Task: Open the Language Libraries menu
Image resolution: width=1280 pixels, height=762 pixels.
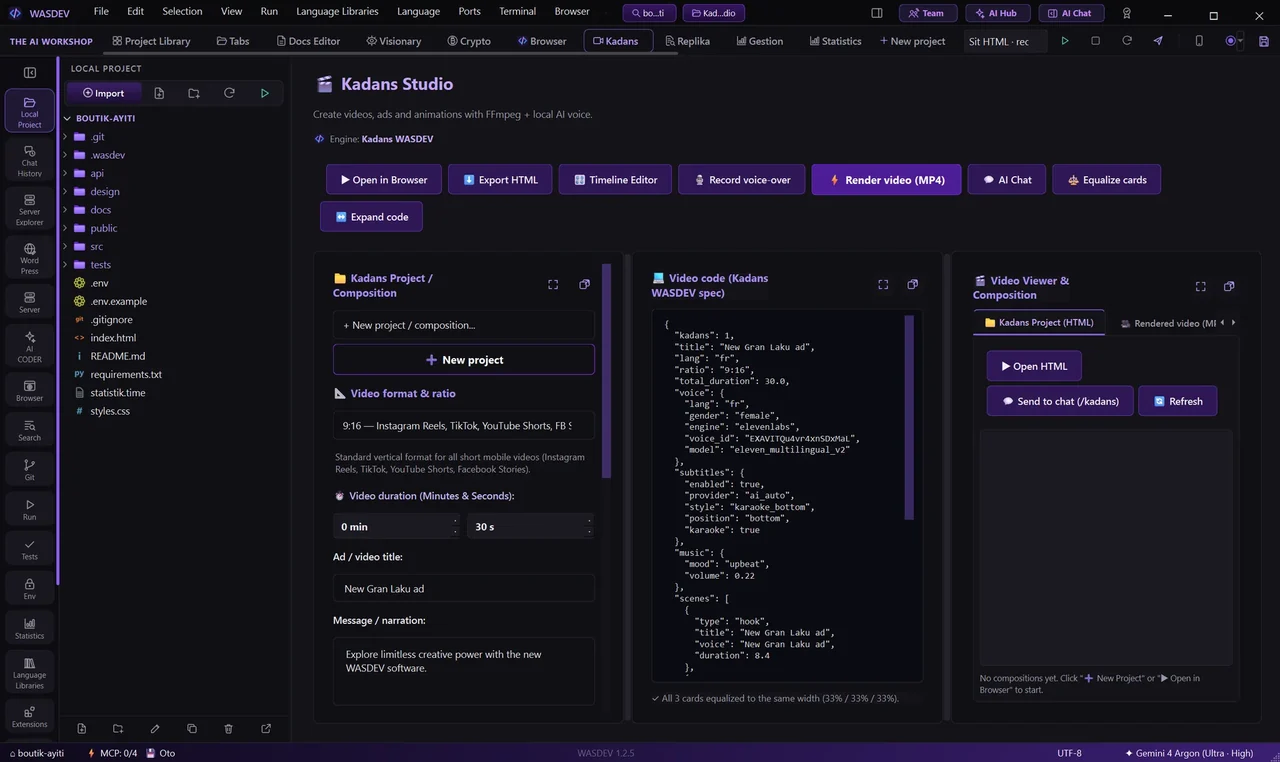Action: 337,11
